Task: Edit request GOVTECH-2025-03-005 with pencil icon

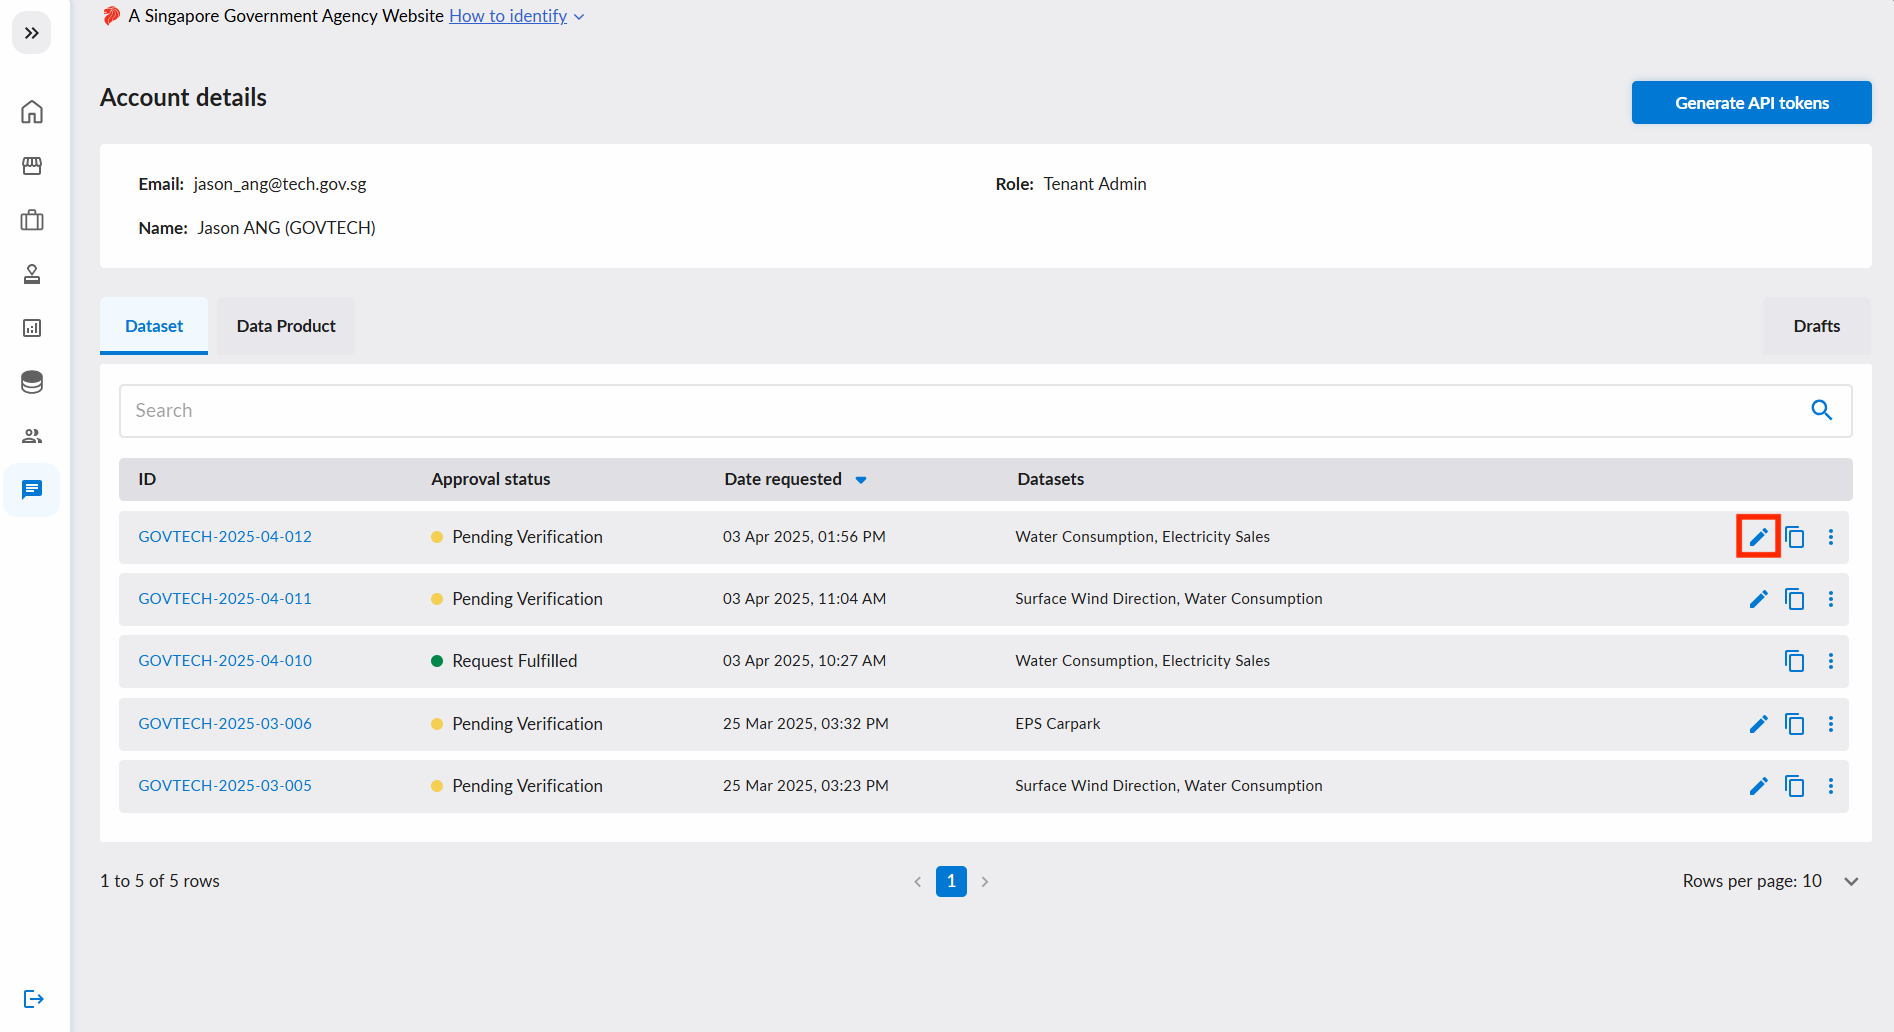Action: [x=1758, y=786]
